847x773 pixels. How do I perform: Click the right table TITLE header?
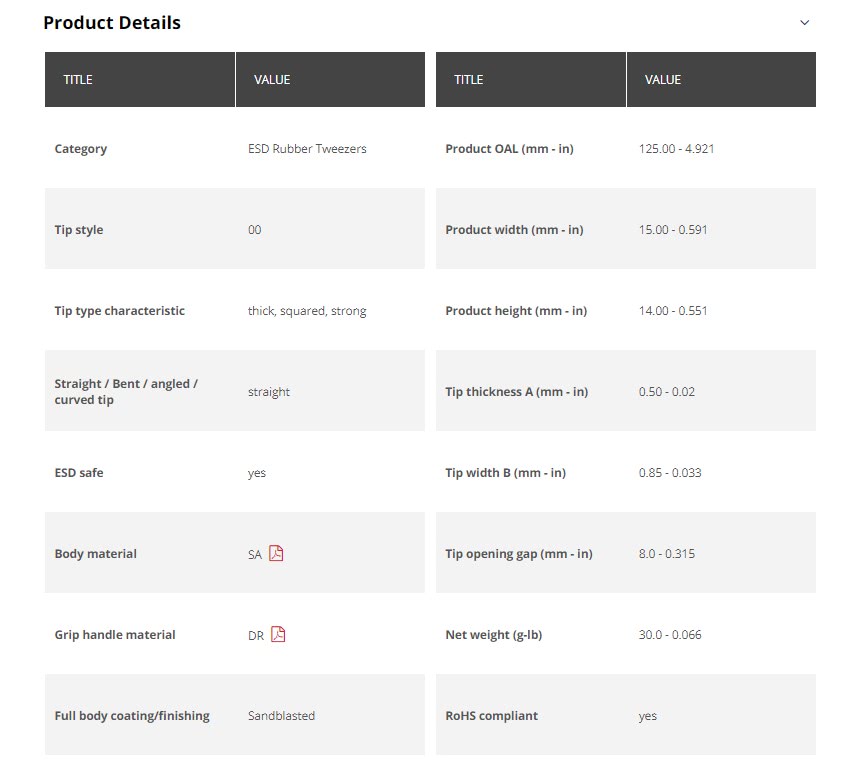[468, 80]
